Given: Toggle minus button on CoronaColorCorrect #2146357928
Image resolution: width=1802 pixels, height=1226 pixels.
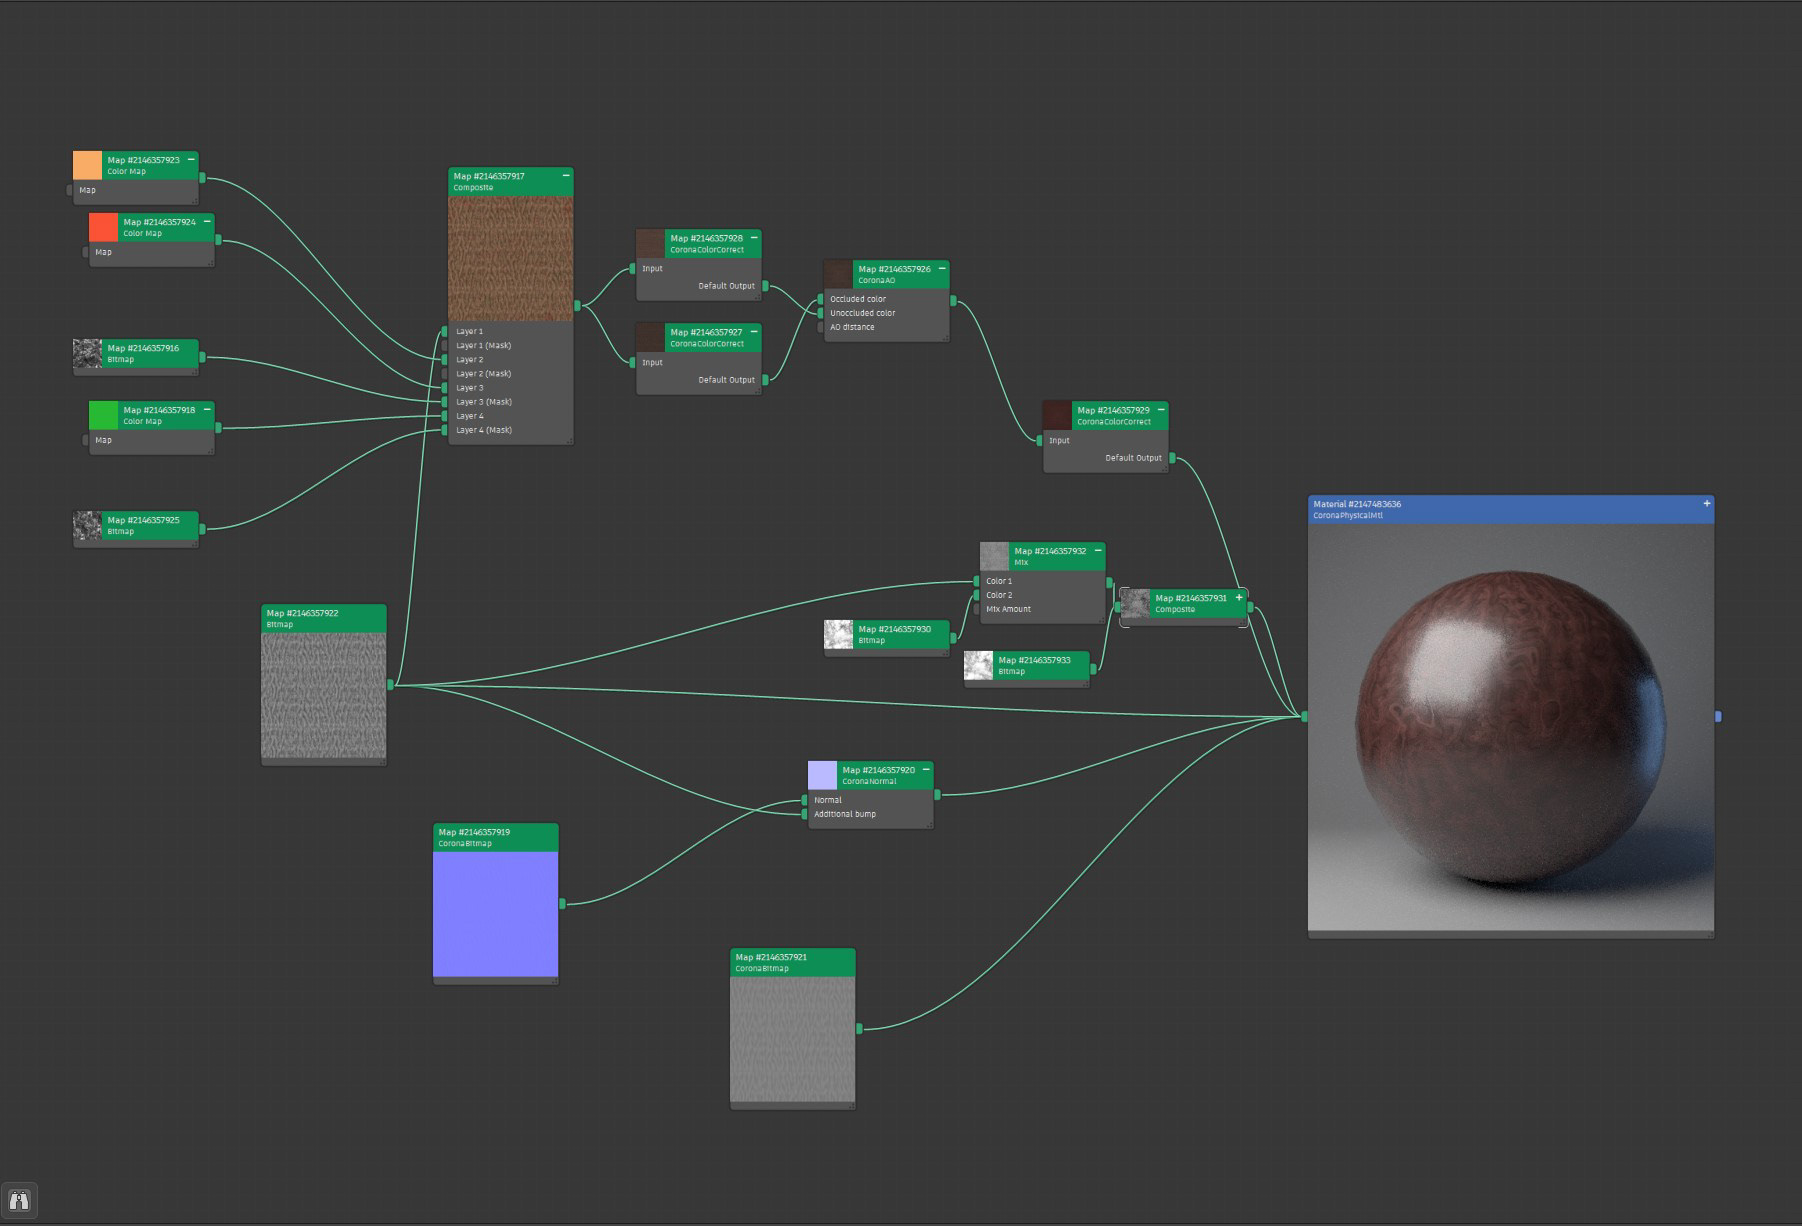Looking at the screenshot, I should [754, 238].
